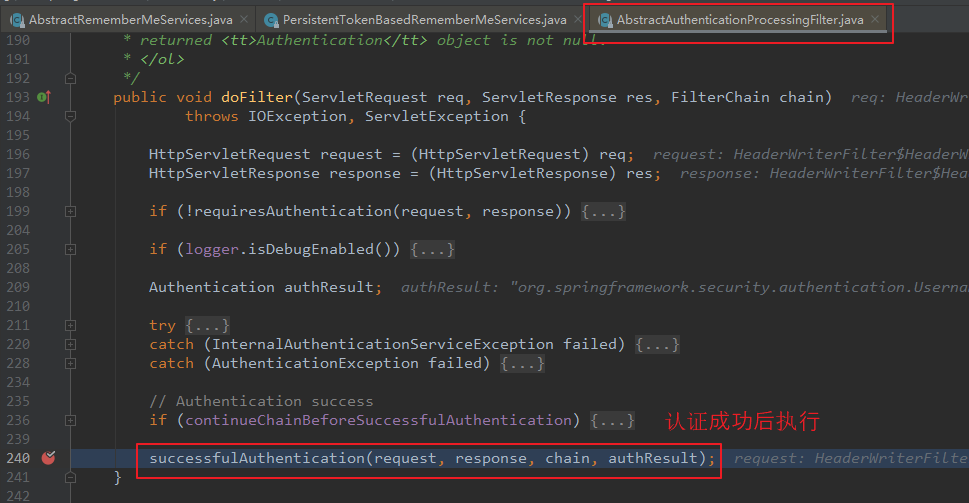The height and width of the screenshot is (503, 969).
Task: Click the logger field on line 205
Action: click(x=212, y=250)
